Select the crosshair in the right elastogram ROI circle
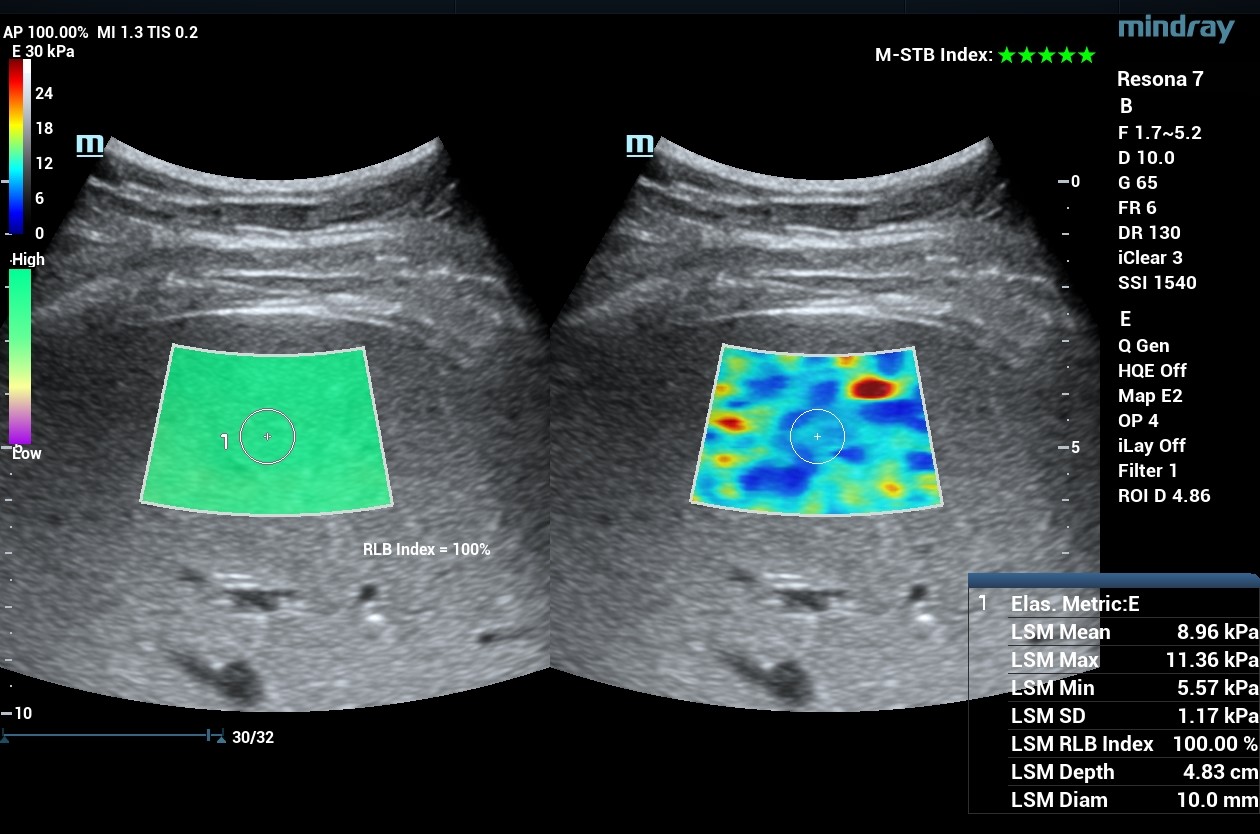 click(x=817, y=437)
